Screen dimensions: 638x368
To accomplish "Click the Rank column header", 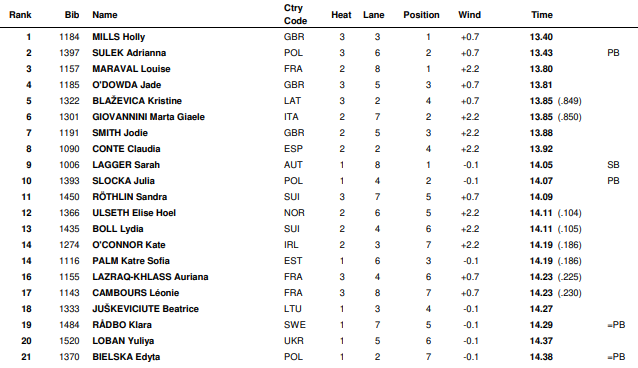I will pos(20,15).
